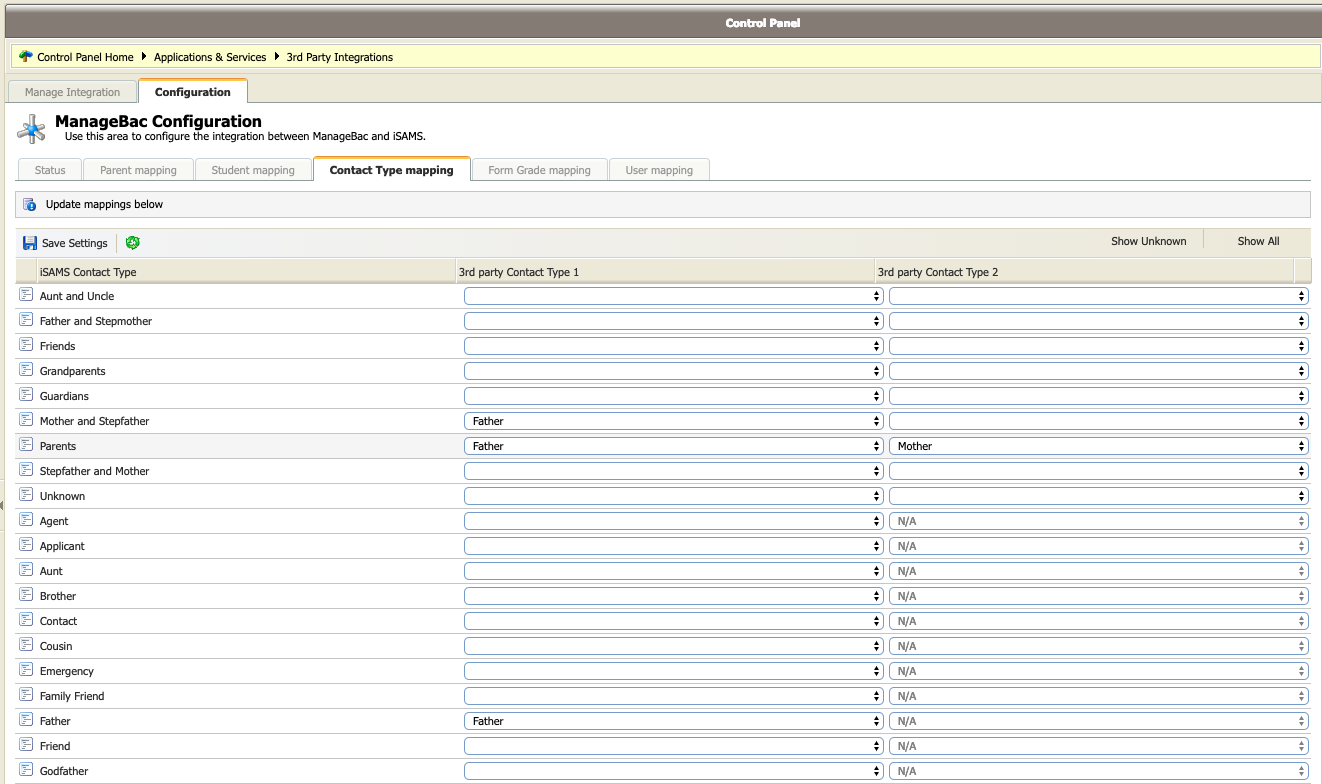Open the Student mapping tab
Viewport: 1322px width, 784px height.
[253, 170]
